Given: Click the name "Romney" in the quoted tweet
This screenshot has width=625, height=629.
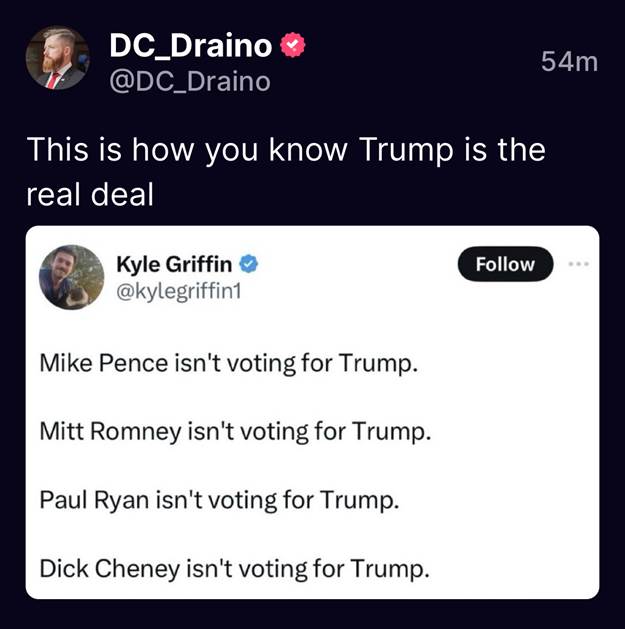Looking at the screenshot, I should [x=137, y=432].
